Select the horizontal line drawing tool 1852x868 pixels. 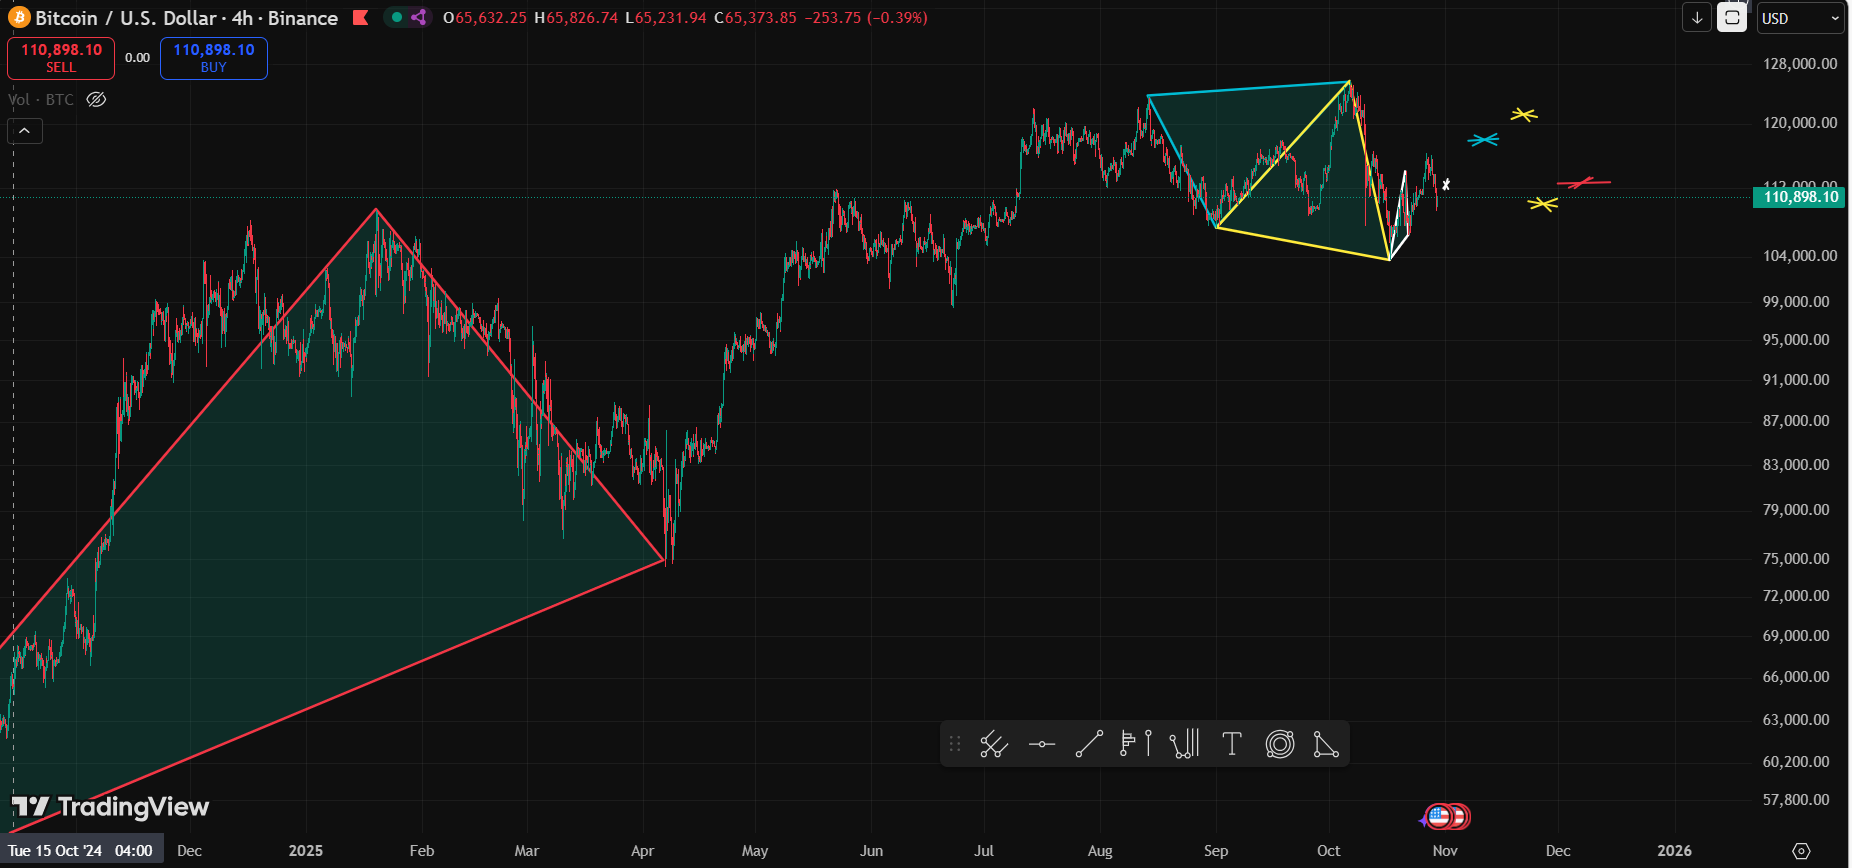[x=1042, y=744]
